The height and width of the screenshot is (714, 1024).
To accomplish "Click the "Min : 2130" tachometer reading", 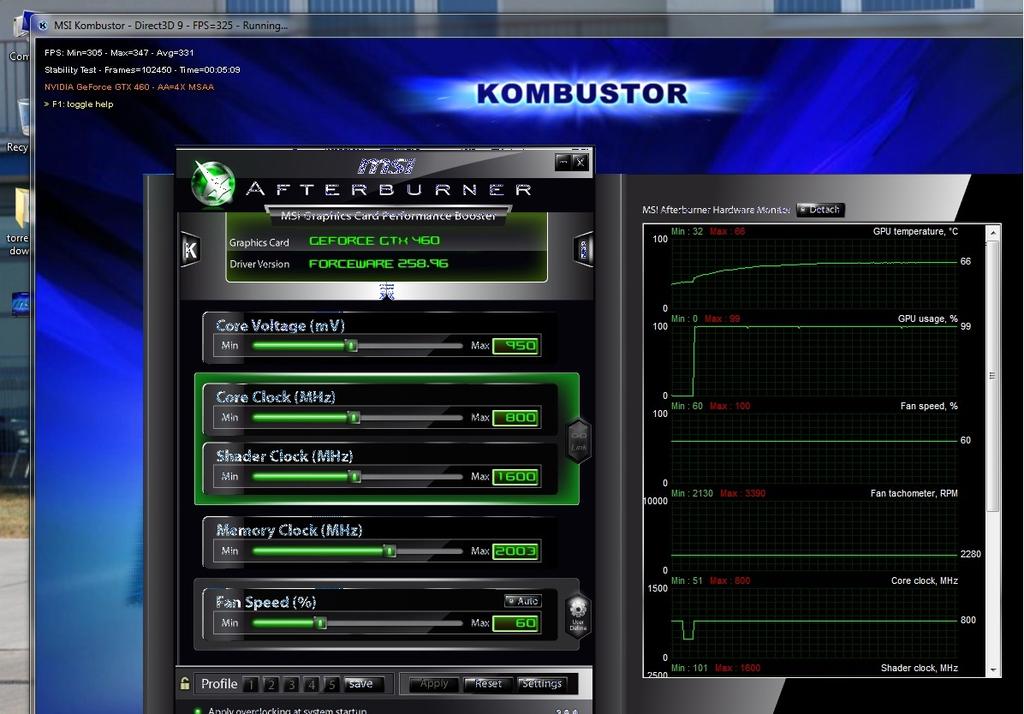I will pos(692,493).
